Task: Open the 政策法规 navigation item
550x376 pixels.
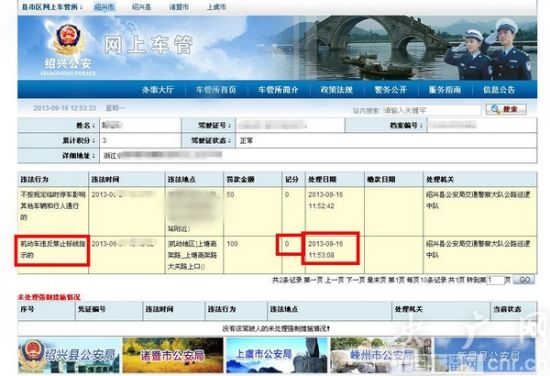Action: (336, 90)
